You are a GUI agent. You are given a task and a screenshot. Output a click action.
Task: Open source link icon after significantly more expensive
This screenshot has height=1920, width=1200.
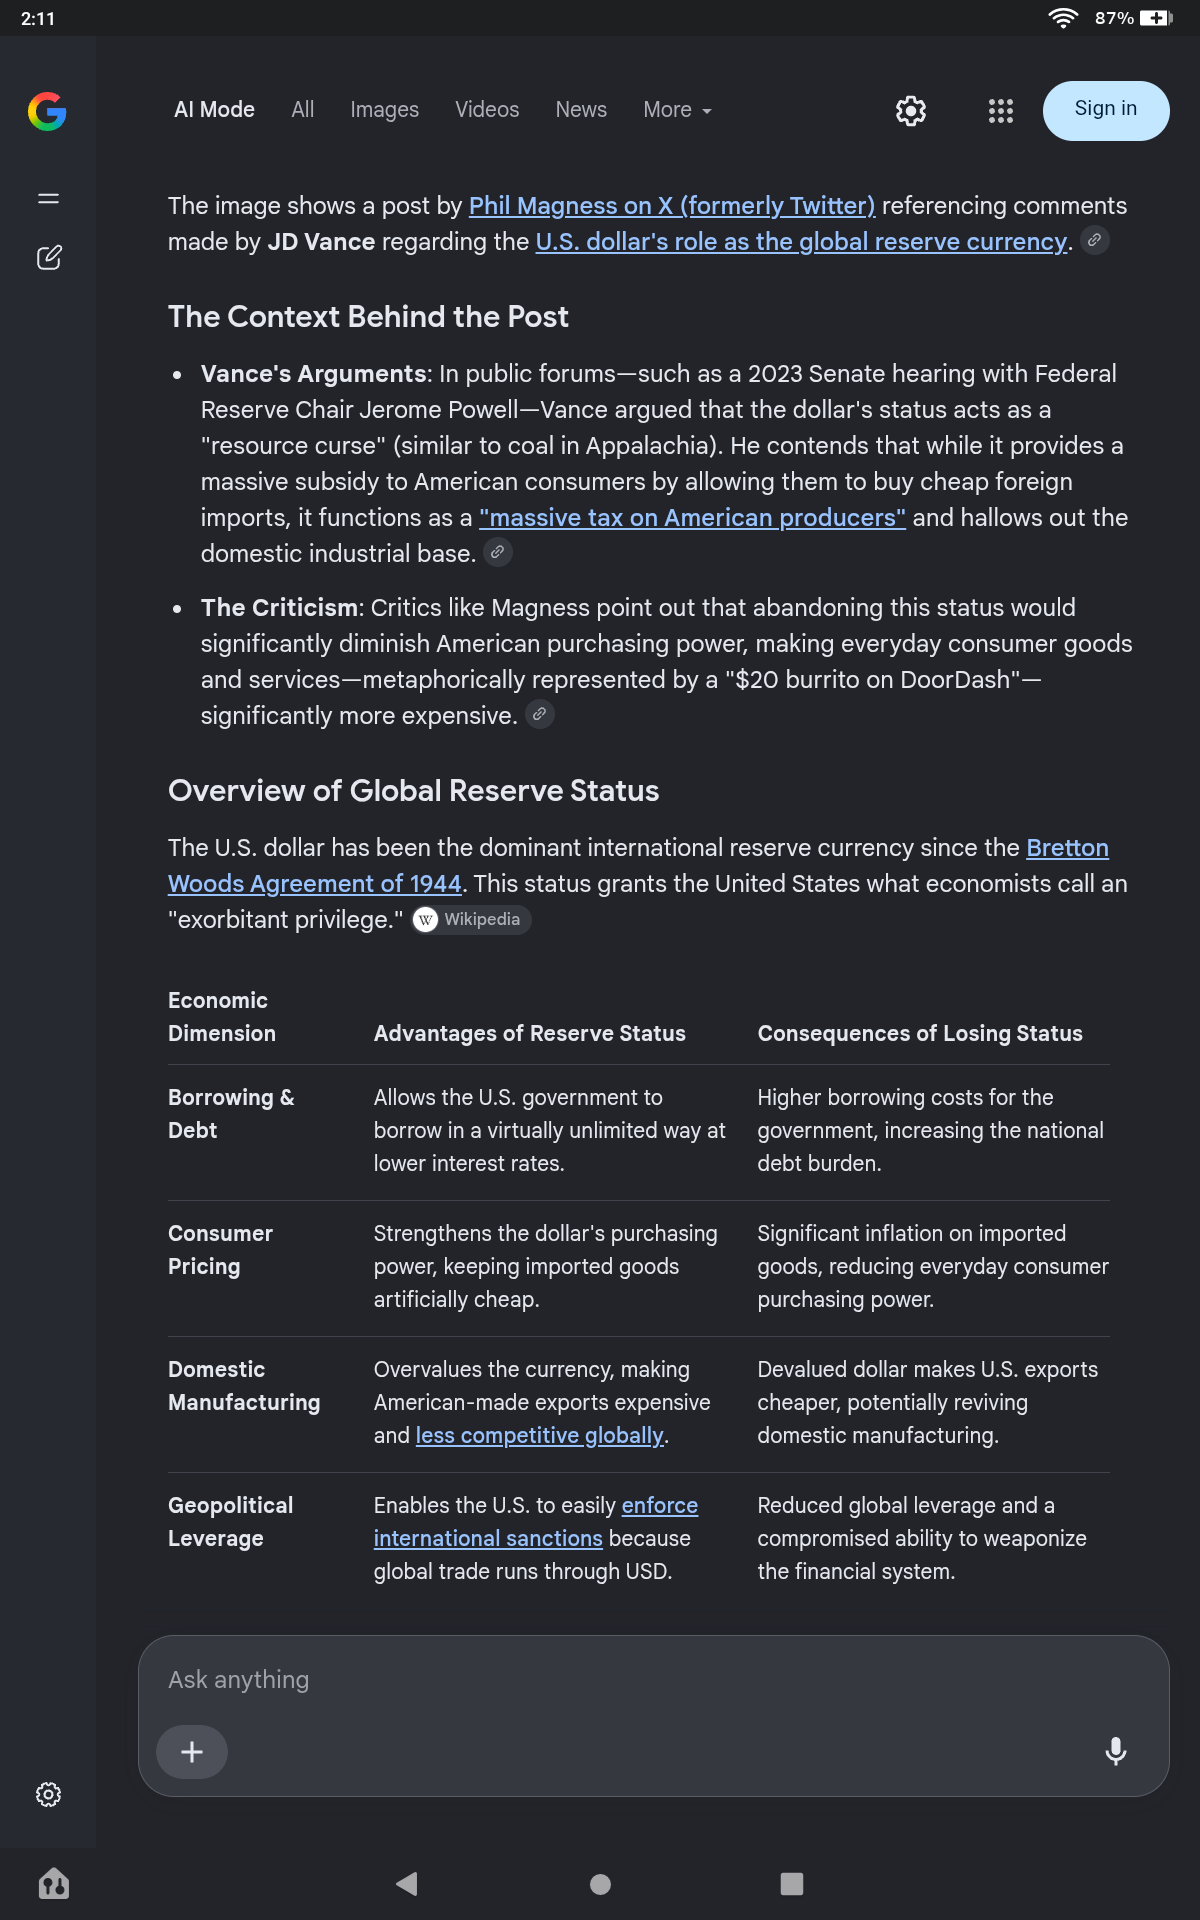(540, 714)
